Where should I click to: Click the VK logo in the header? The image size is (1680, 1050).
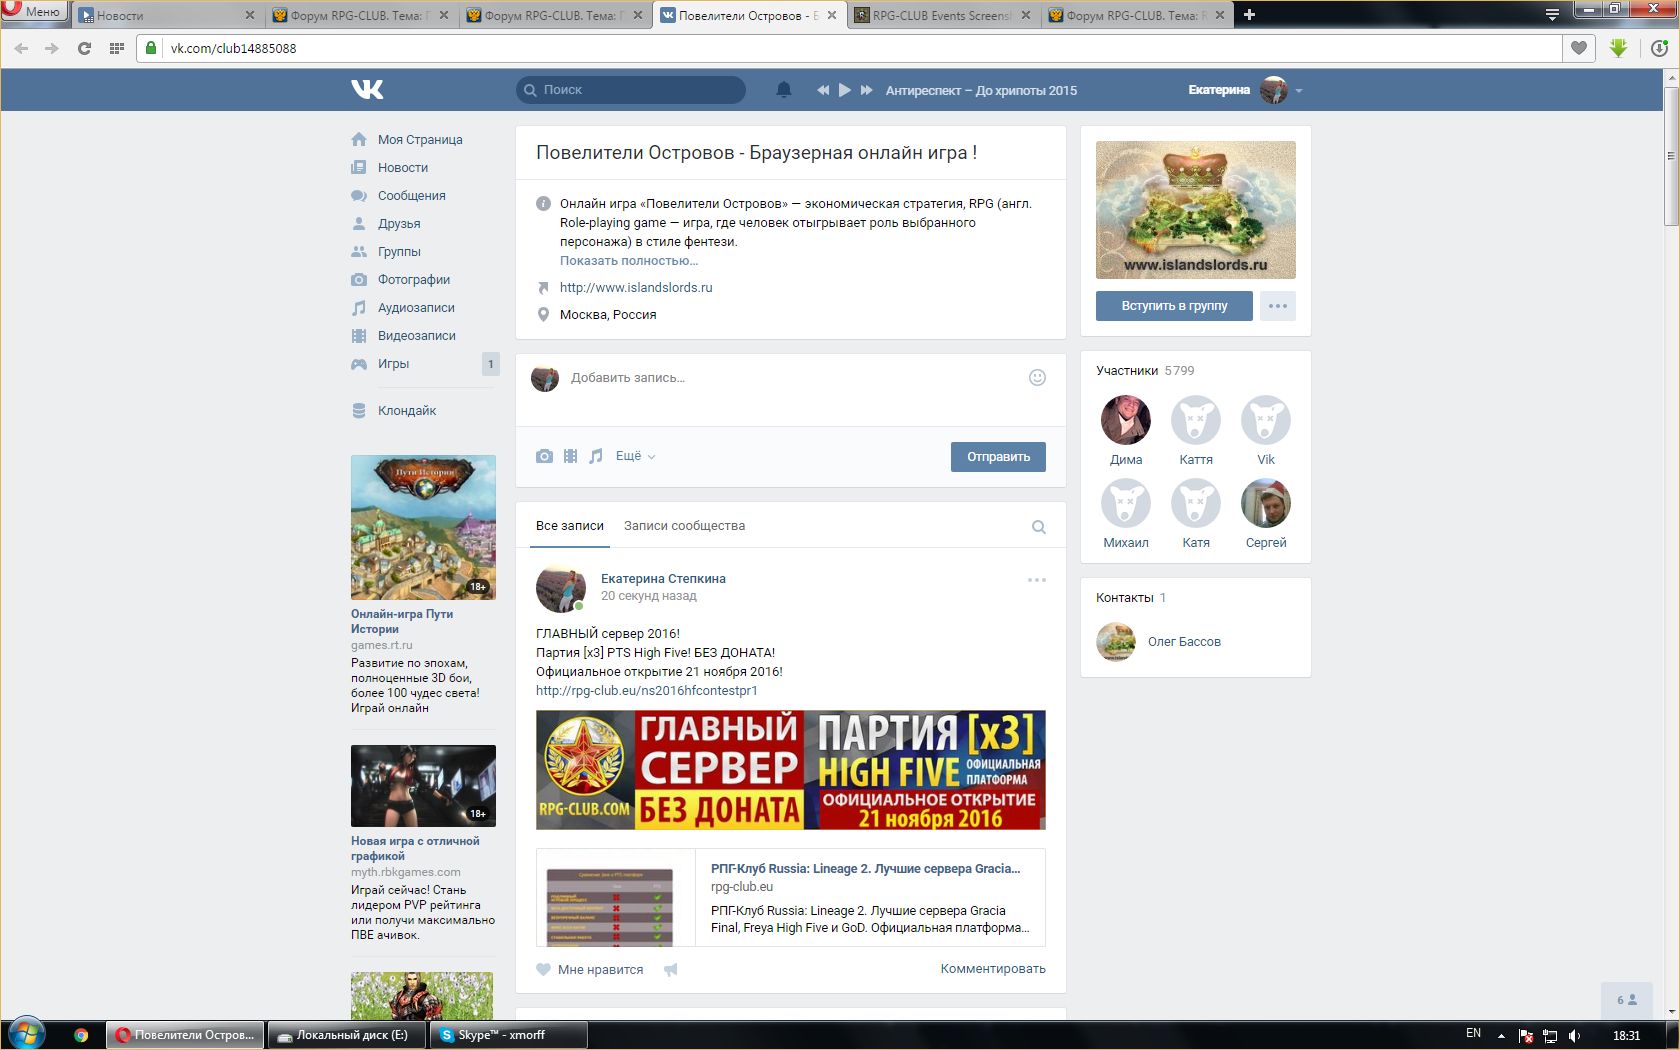pyautogui.click(x=367, y=90)
